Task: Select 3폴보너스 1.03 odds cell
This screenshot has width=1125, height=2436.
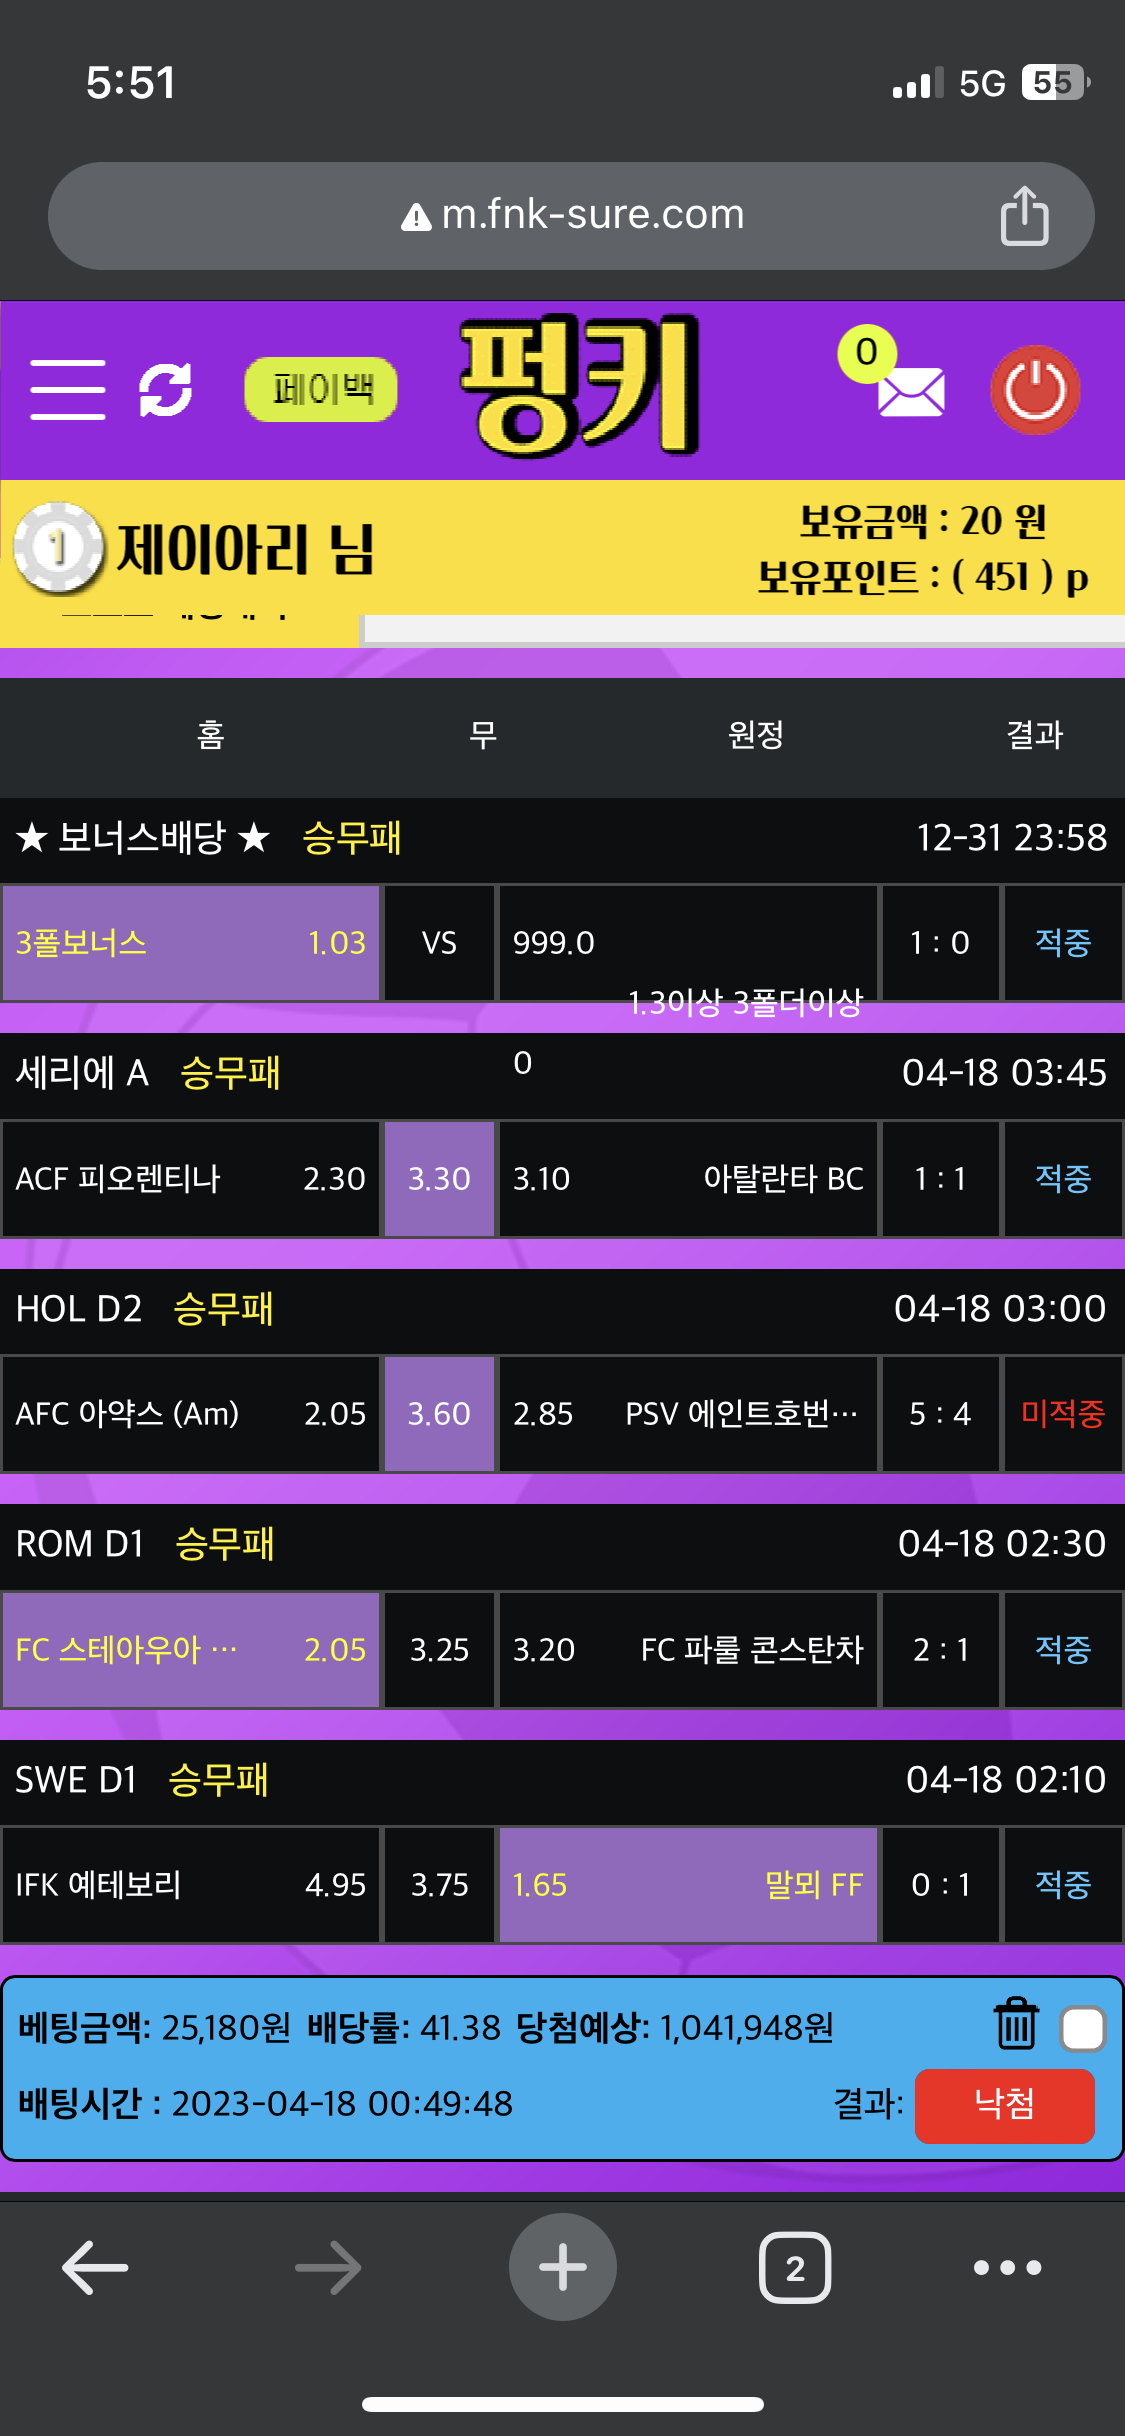Action: click(191, 943)
